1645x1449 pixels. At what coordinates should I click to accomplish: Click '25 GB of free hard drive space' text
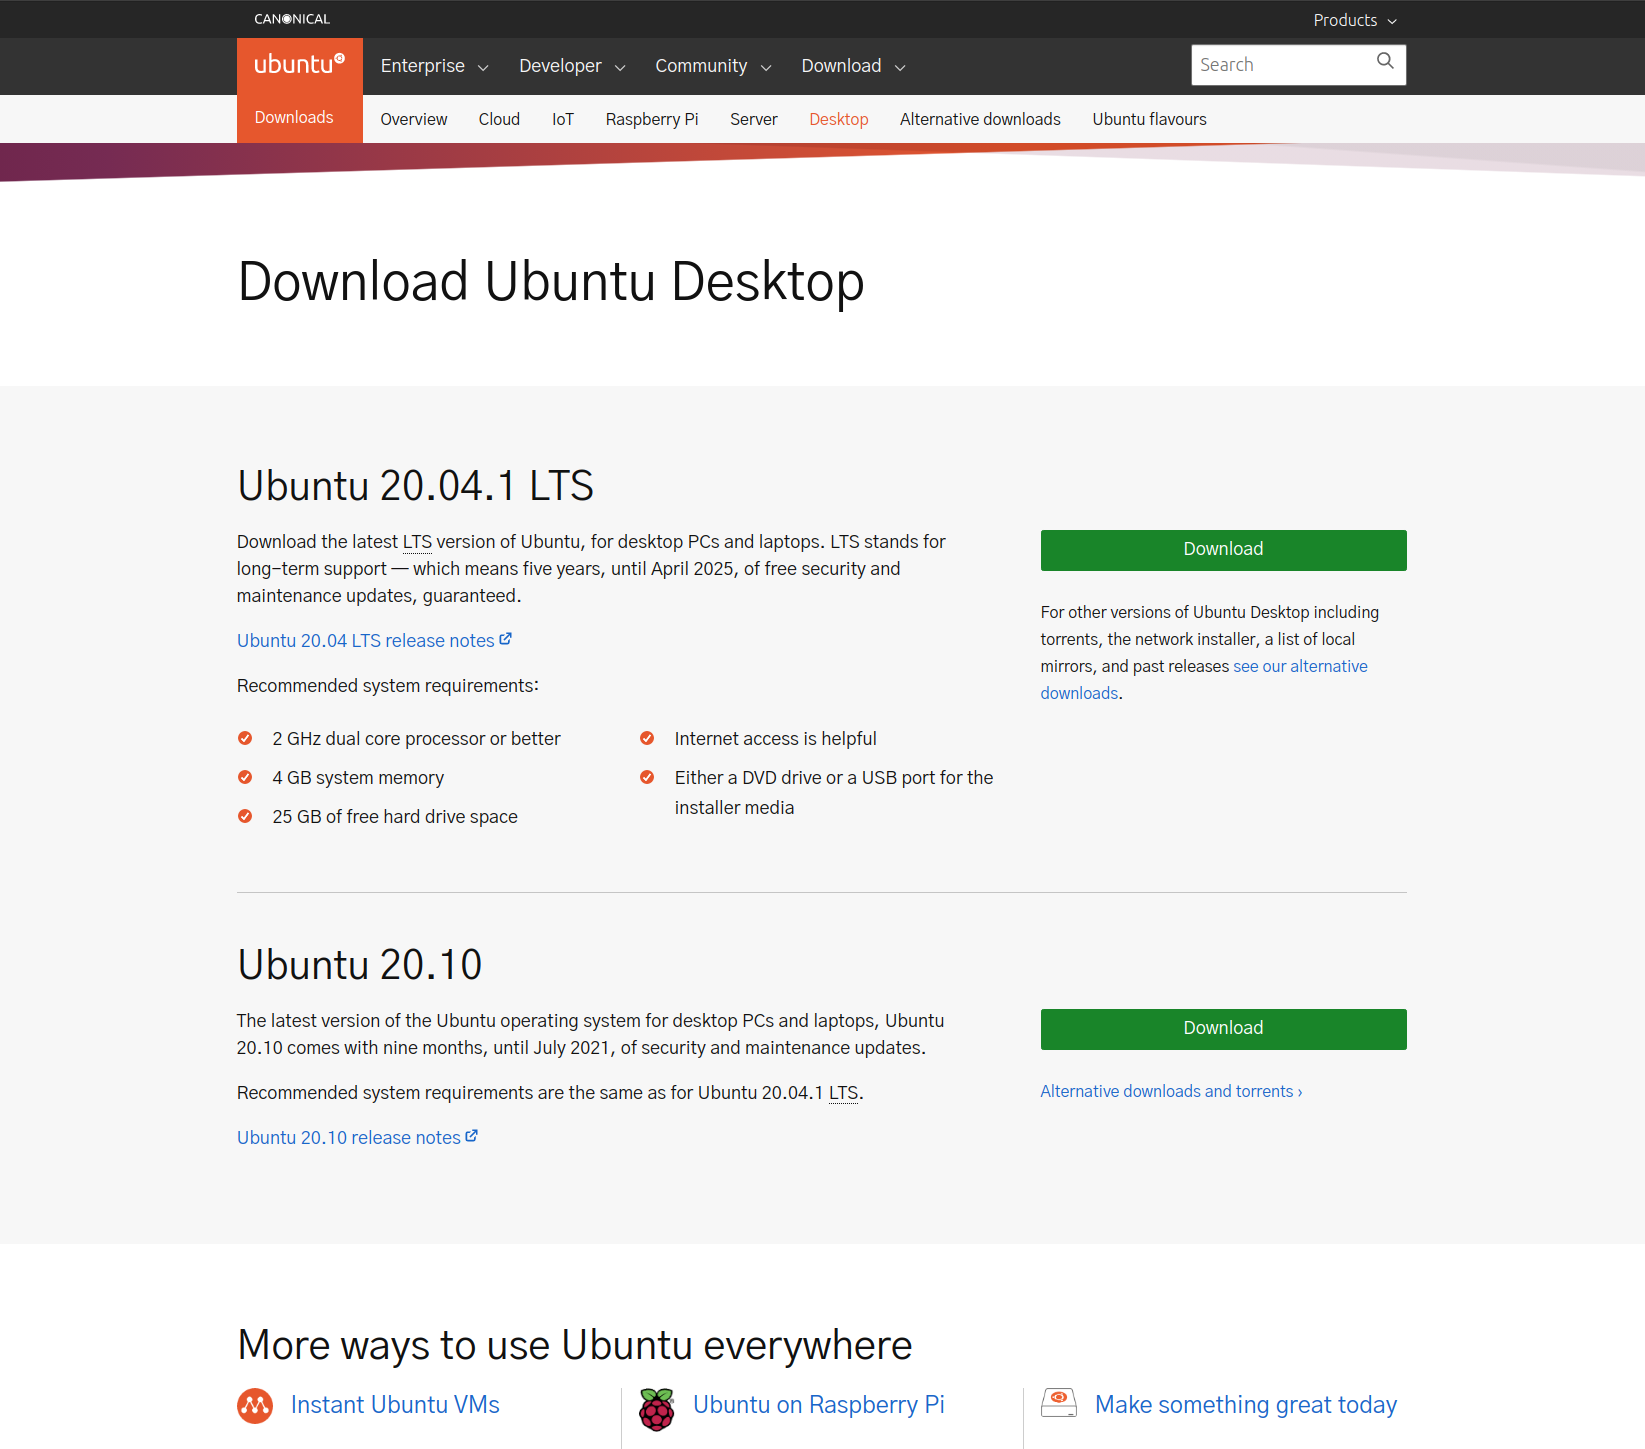tap(395, 817)
